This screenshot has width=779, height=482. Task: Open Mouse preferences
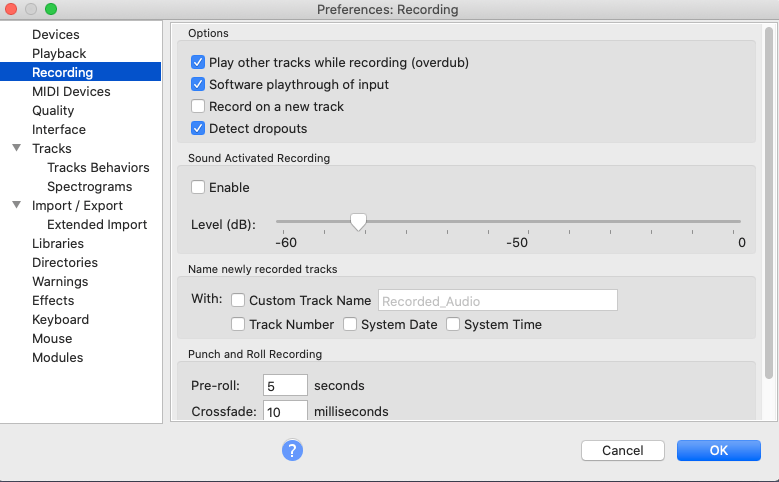pos(52,338)
